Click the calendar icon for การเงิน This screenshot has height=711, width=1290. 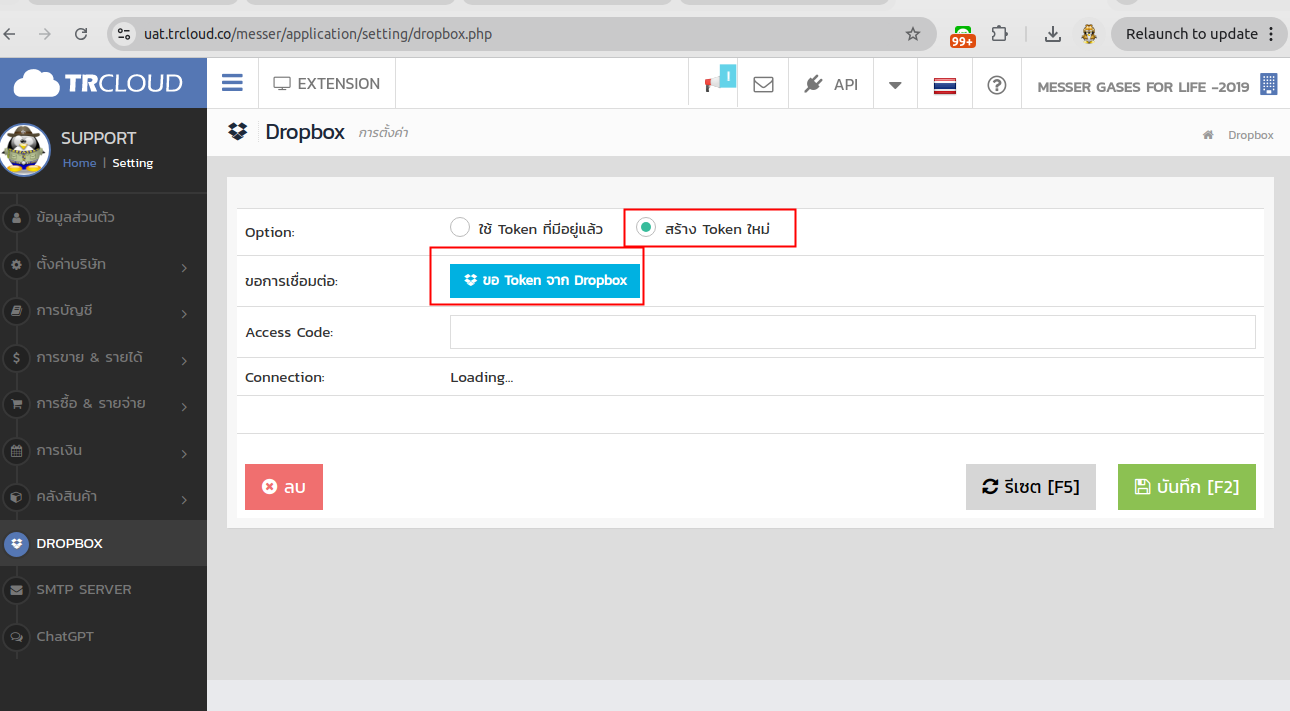16,451
